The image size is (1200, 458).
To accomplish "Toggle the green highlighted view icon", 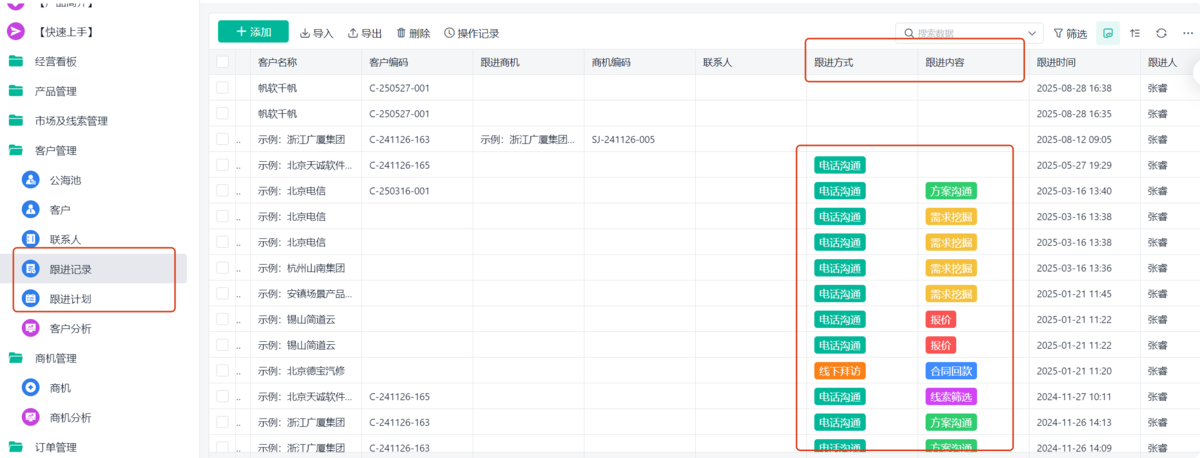I will pyautogui.click(x=1107, y=33).
